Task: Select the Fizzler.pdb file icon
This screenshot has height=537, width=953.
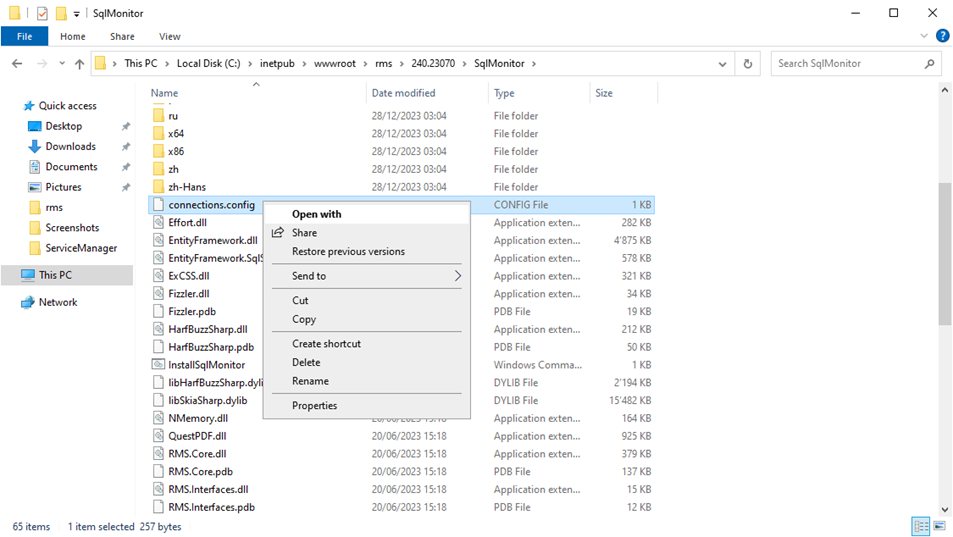Action: (x=159, y=312)
